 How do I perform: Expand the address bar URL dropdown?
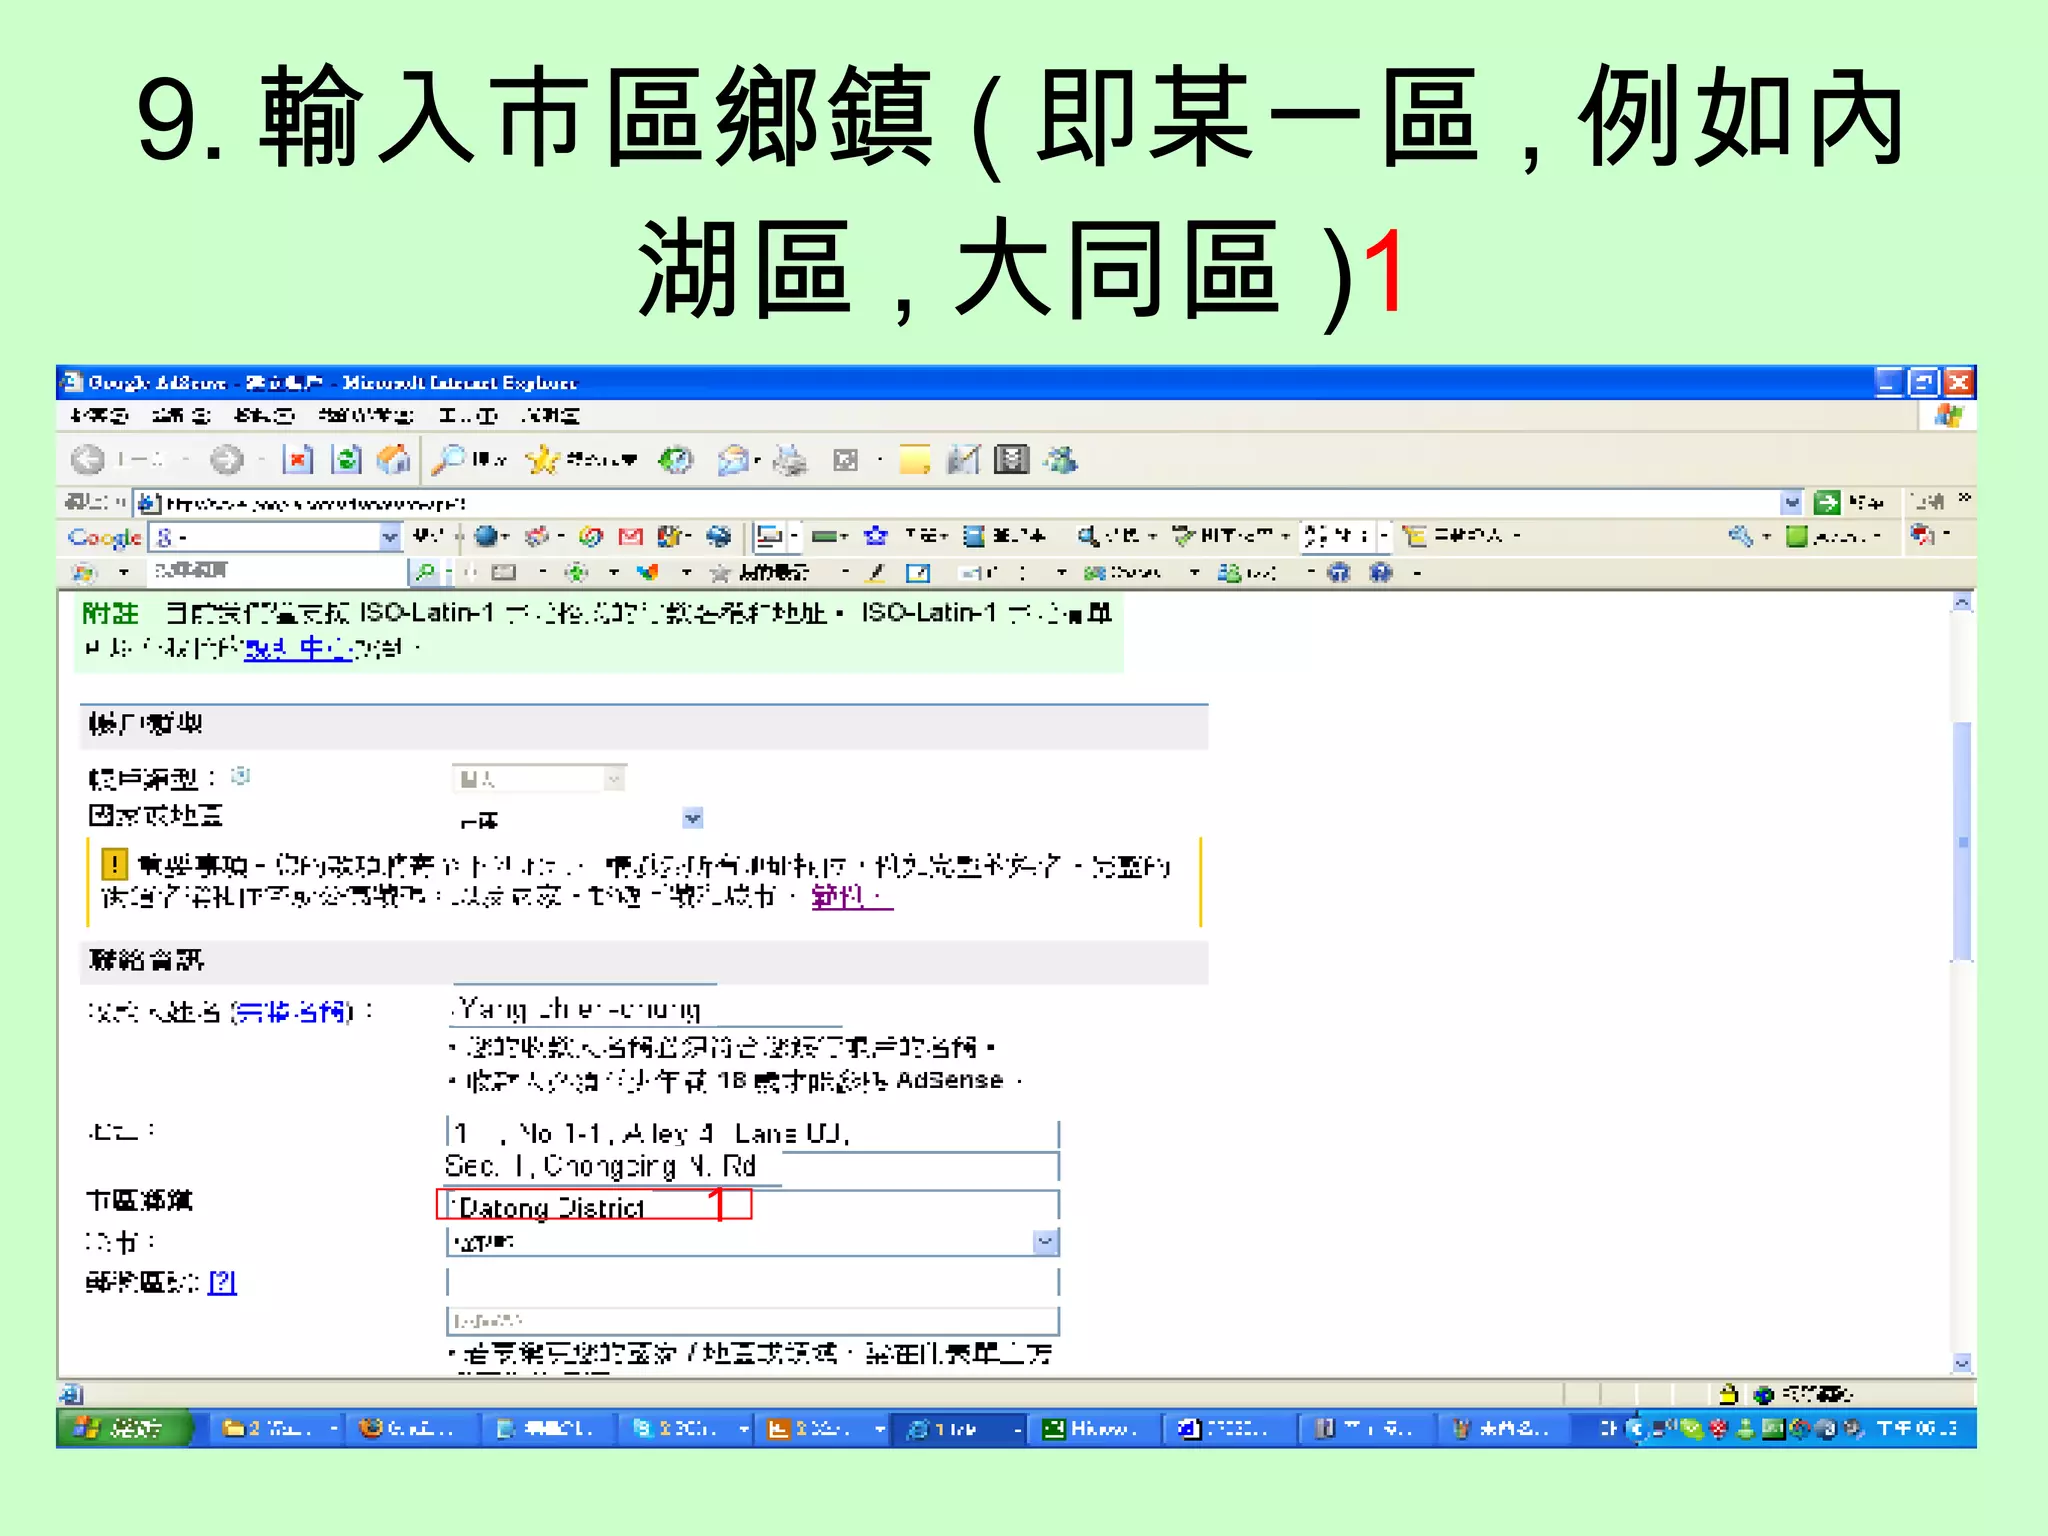pyautogui.click(x=1791, y=502)
